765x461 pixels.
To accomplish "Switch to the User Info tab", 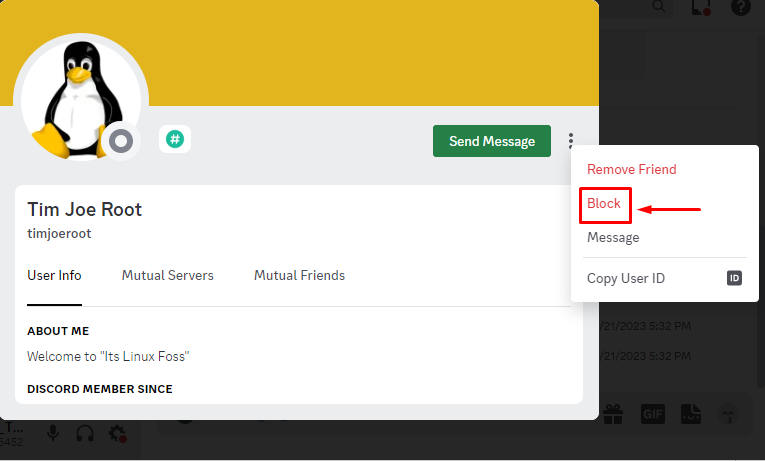I will (x=54, y=276).
